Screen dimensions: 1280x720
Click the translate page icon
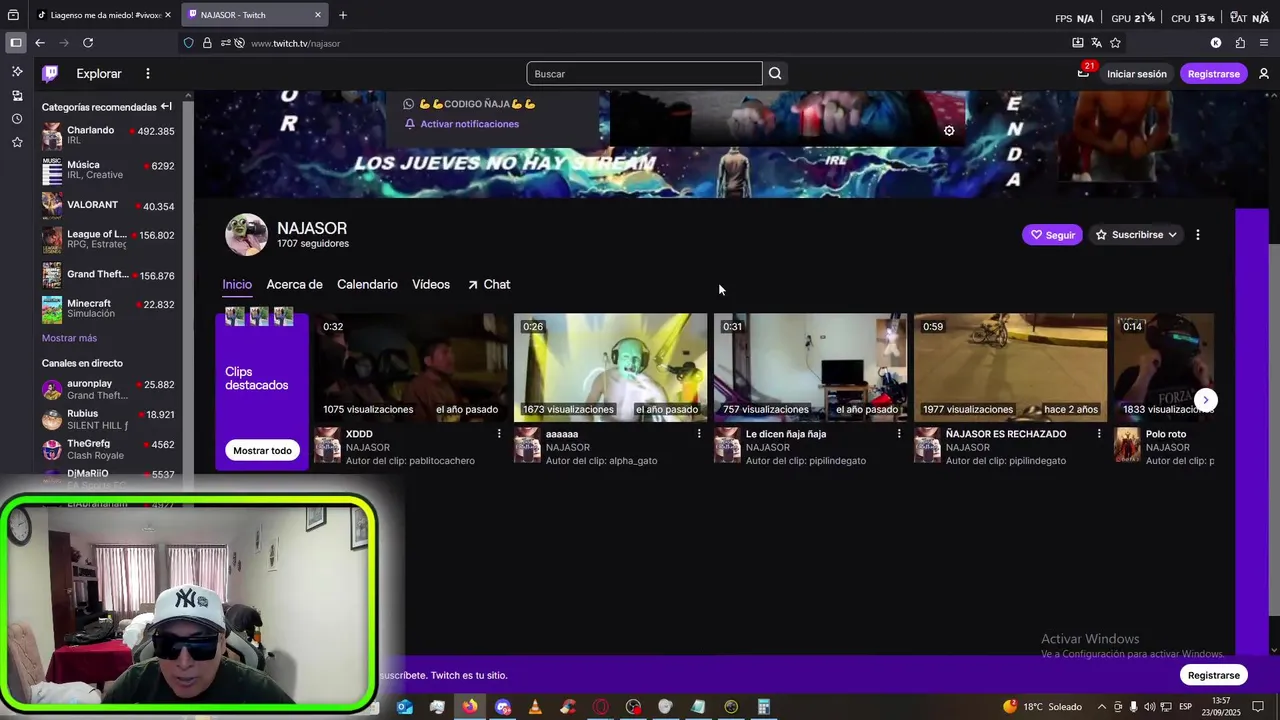coord(1096,43)
